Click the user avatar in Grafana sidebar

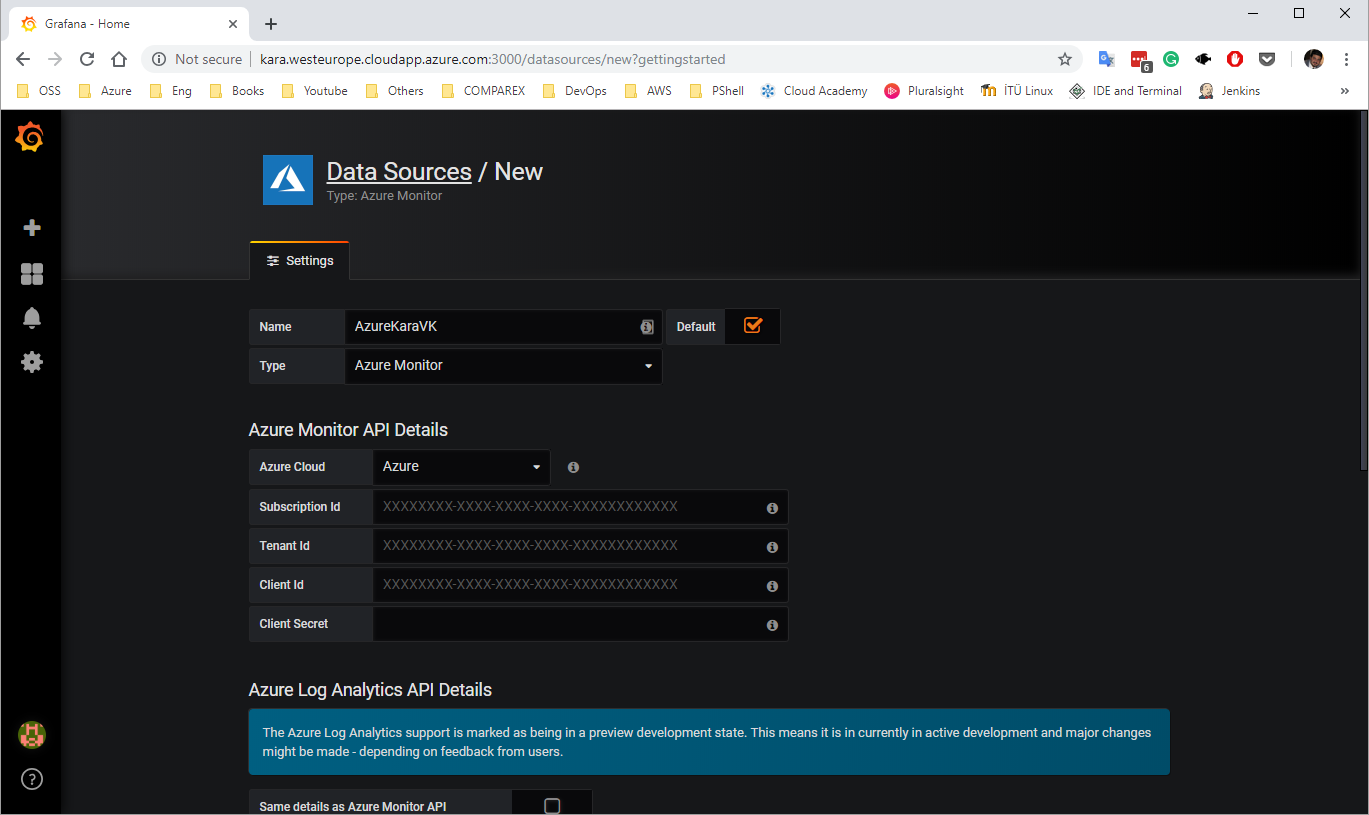pos(32,735)
